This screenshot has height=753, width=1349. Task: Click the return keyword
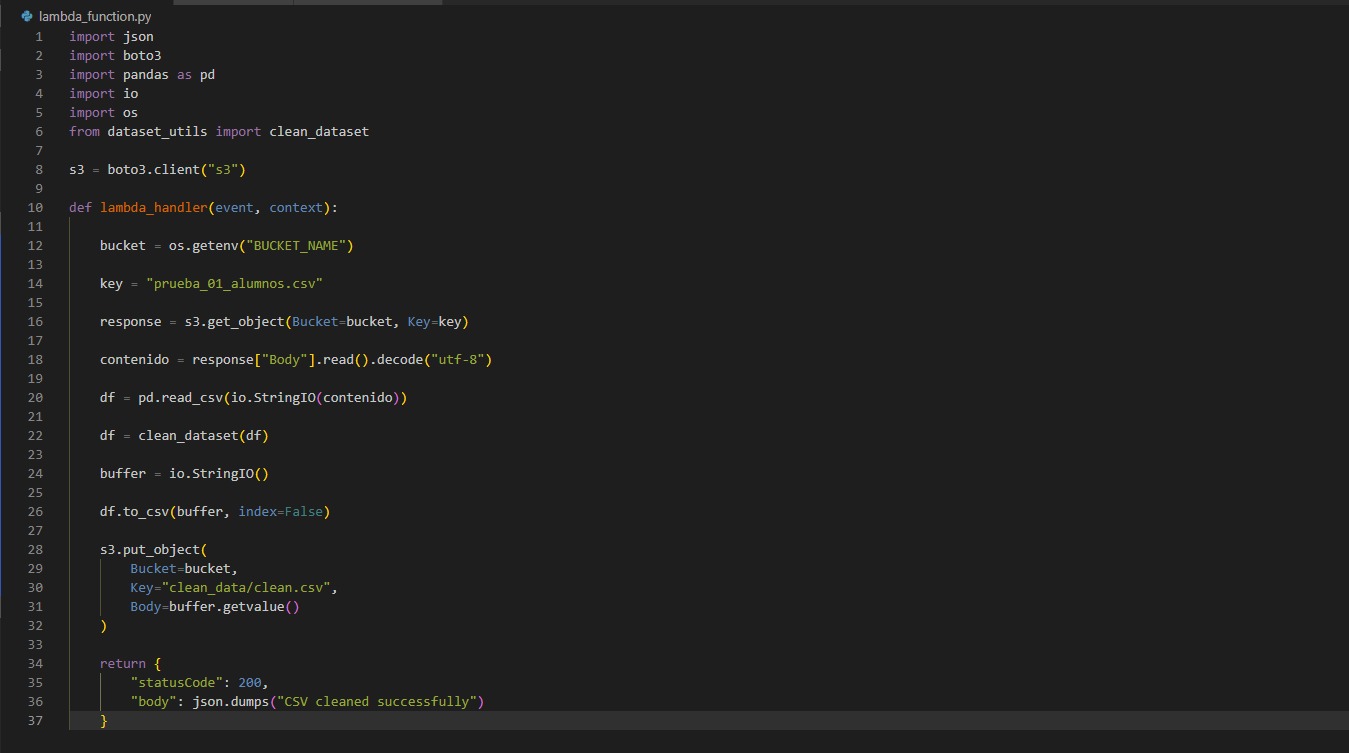click(x=122, y=664)
